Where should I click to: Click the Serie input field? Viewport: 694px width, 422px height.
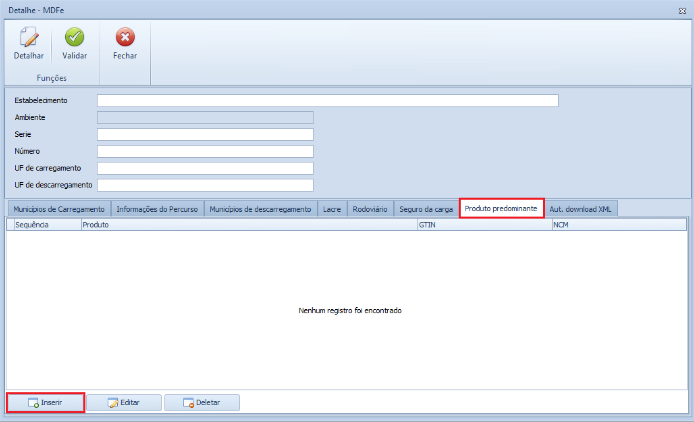coord(205,134)
